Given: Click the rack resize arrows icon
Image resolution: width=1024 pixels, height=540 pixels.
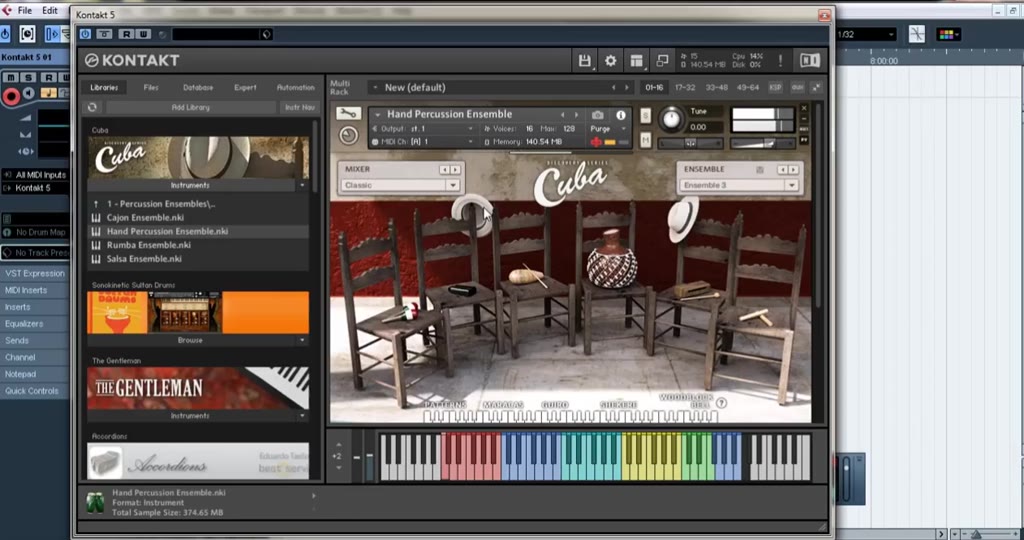Looking at the screenshot, I should [x=816, y=87].
